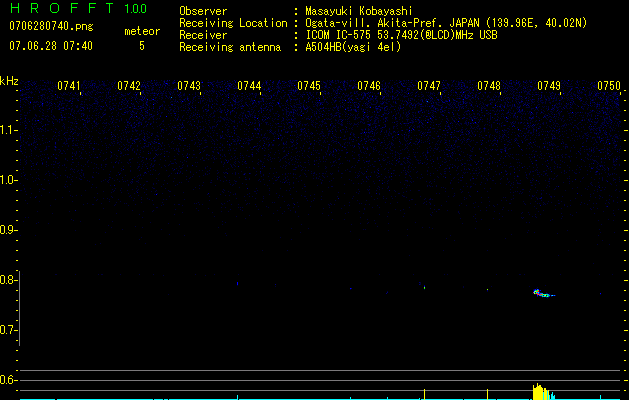Click the name Masayuki Kobayashi

point(359,11)
